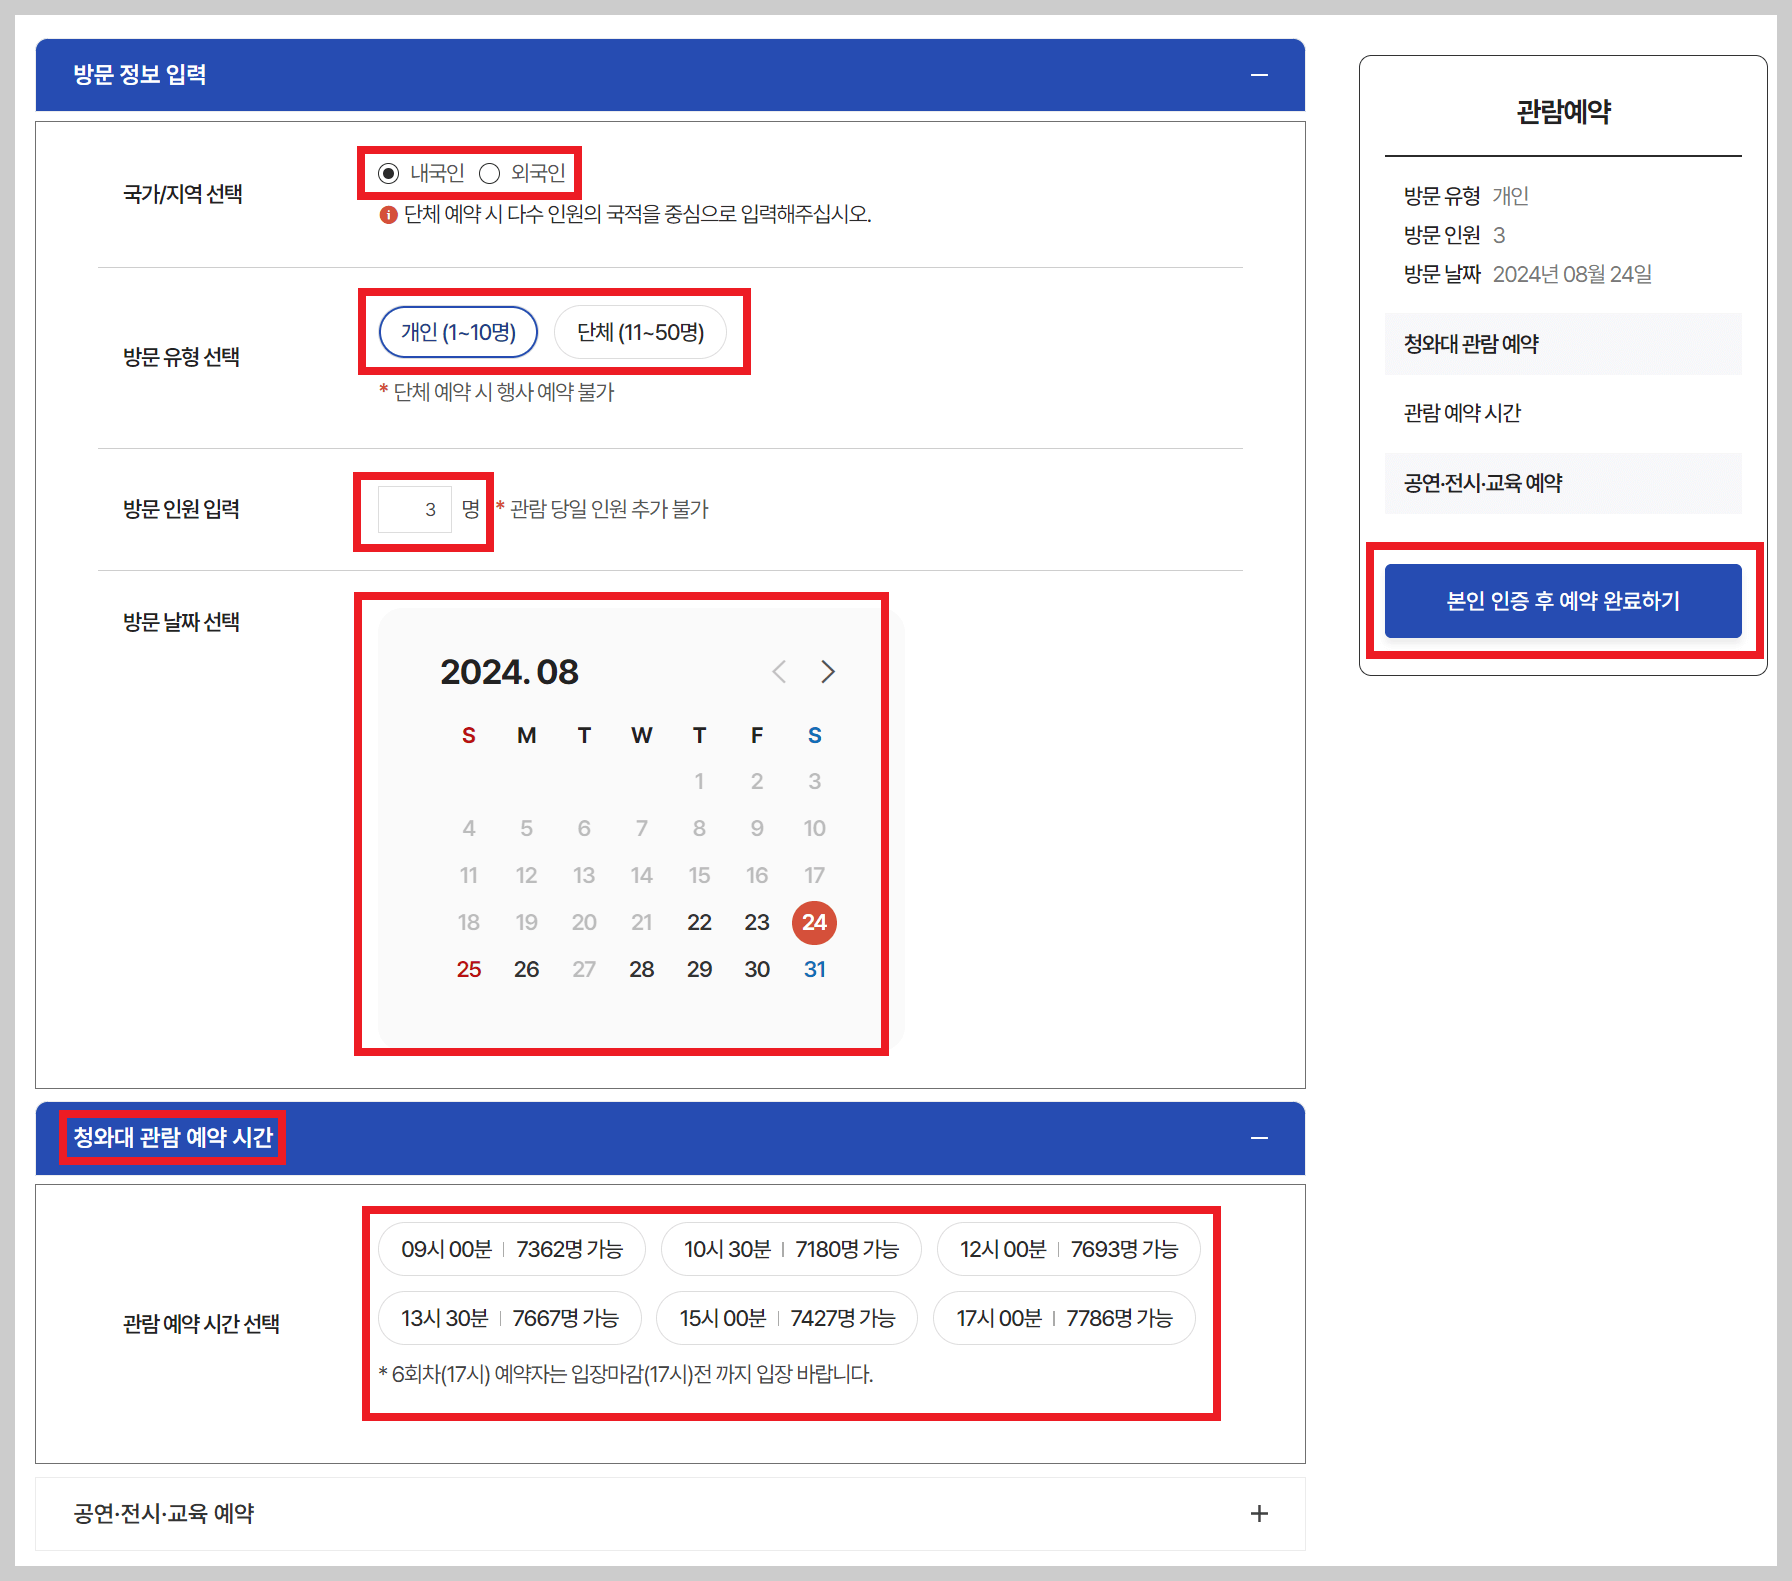Screen dimensions: 1792x1581
Task: Collapse the 청와대 관람 예약 시간 section
Action: tap(1259, 1138)
